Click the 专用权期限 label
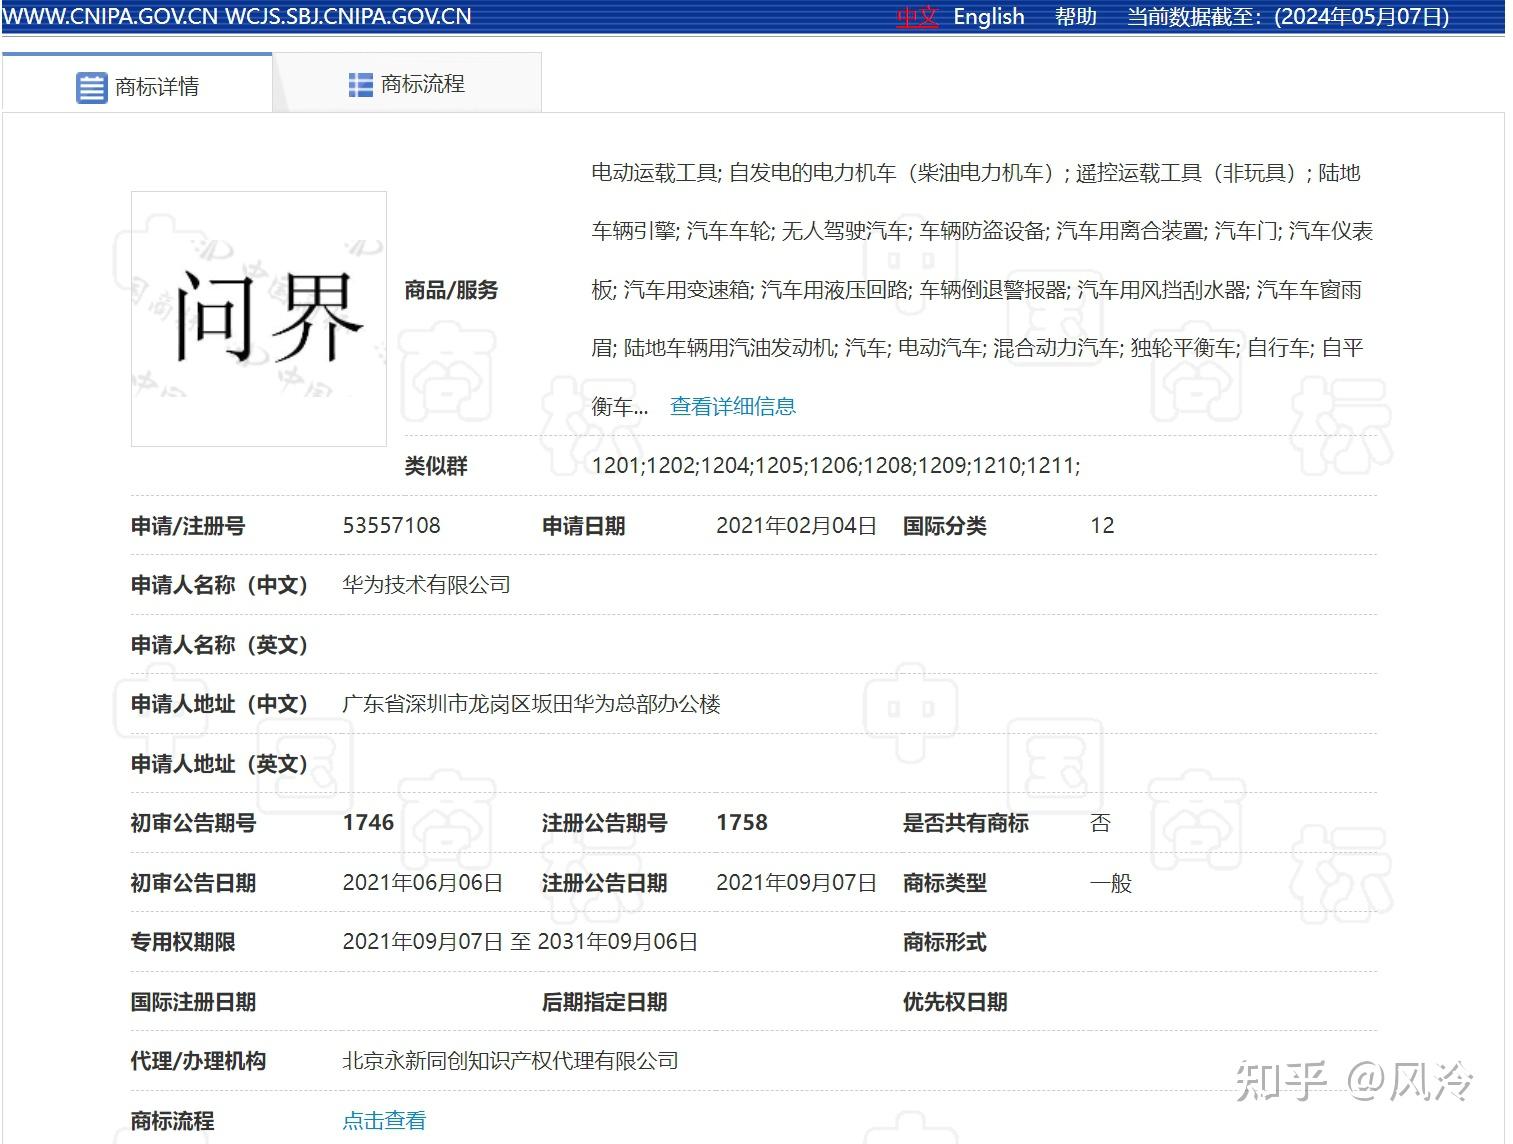Screen dimensions: 1513x1144 183,941
